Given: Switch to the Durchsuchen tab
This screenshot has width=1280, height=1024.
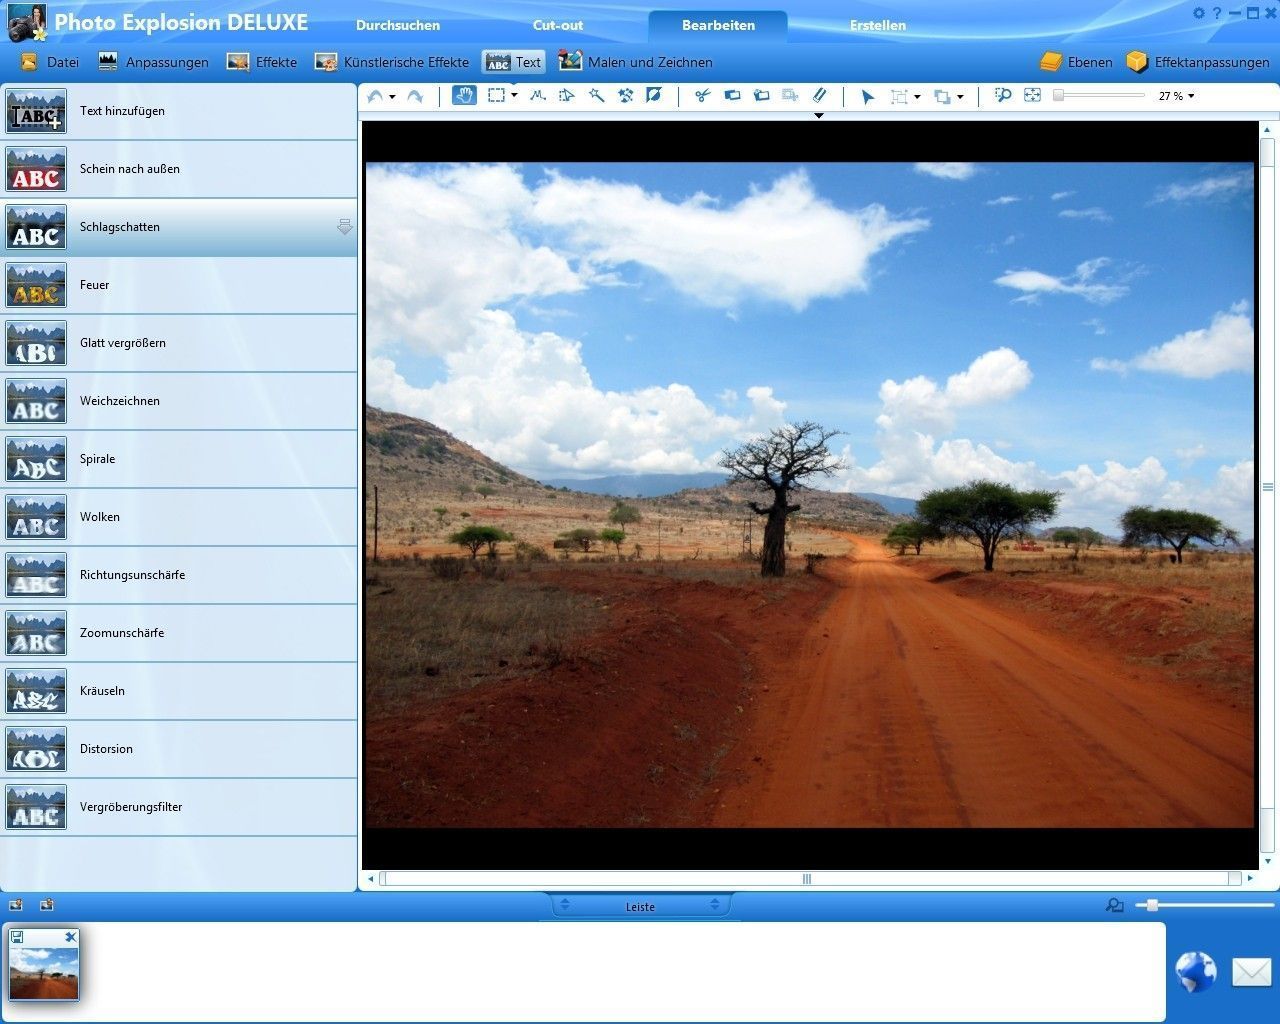Looking at the screenshot, I should (x=398, y=25).
